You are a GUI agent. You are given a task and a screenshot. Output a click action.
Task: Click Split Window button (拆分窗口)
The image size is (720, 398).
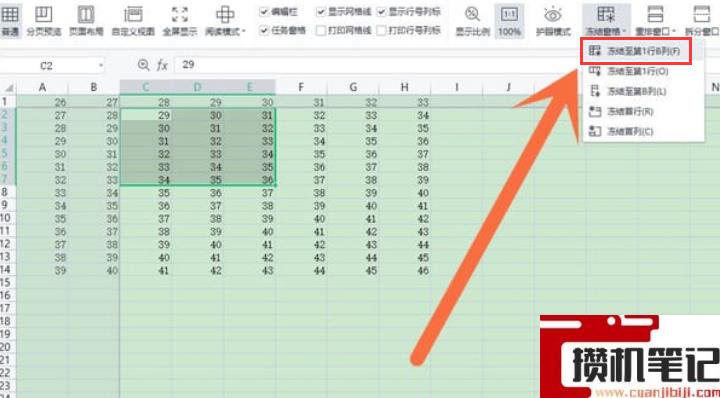tap(702, 20)
